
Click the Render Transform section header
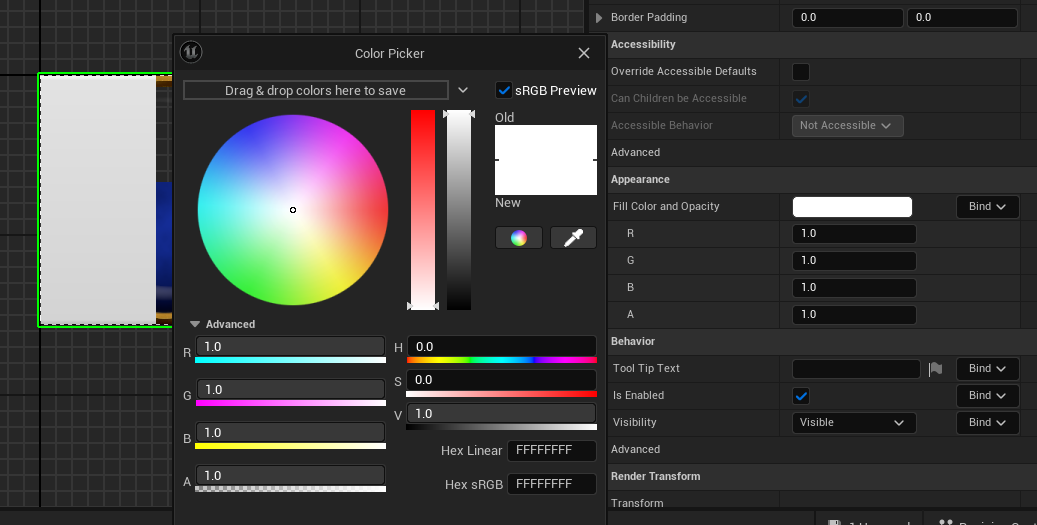pyautogui.click(x=655, y=476)
